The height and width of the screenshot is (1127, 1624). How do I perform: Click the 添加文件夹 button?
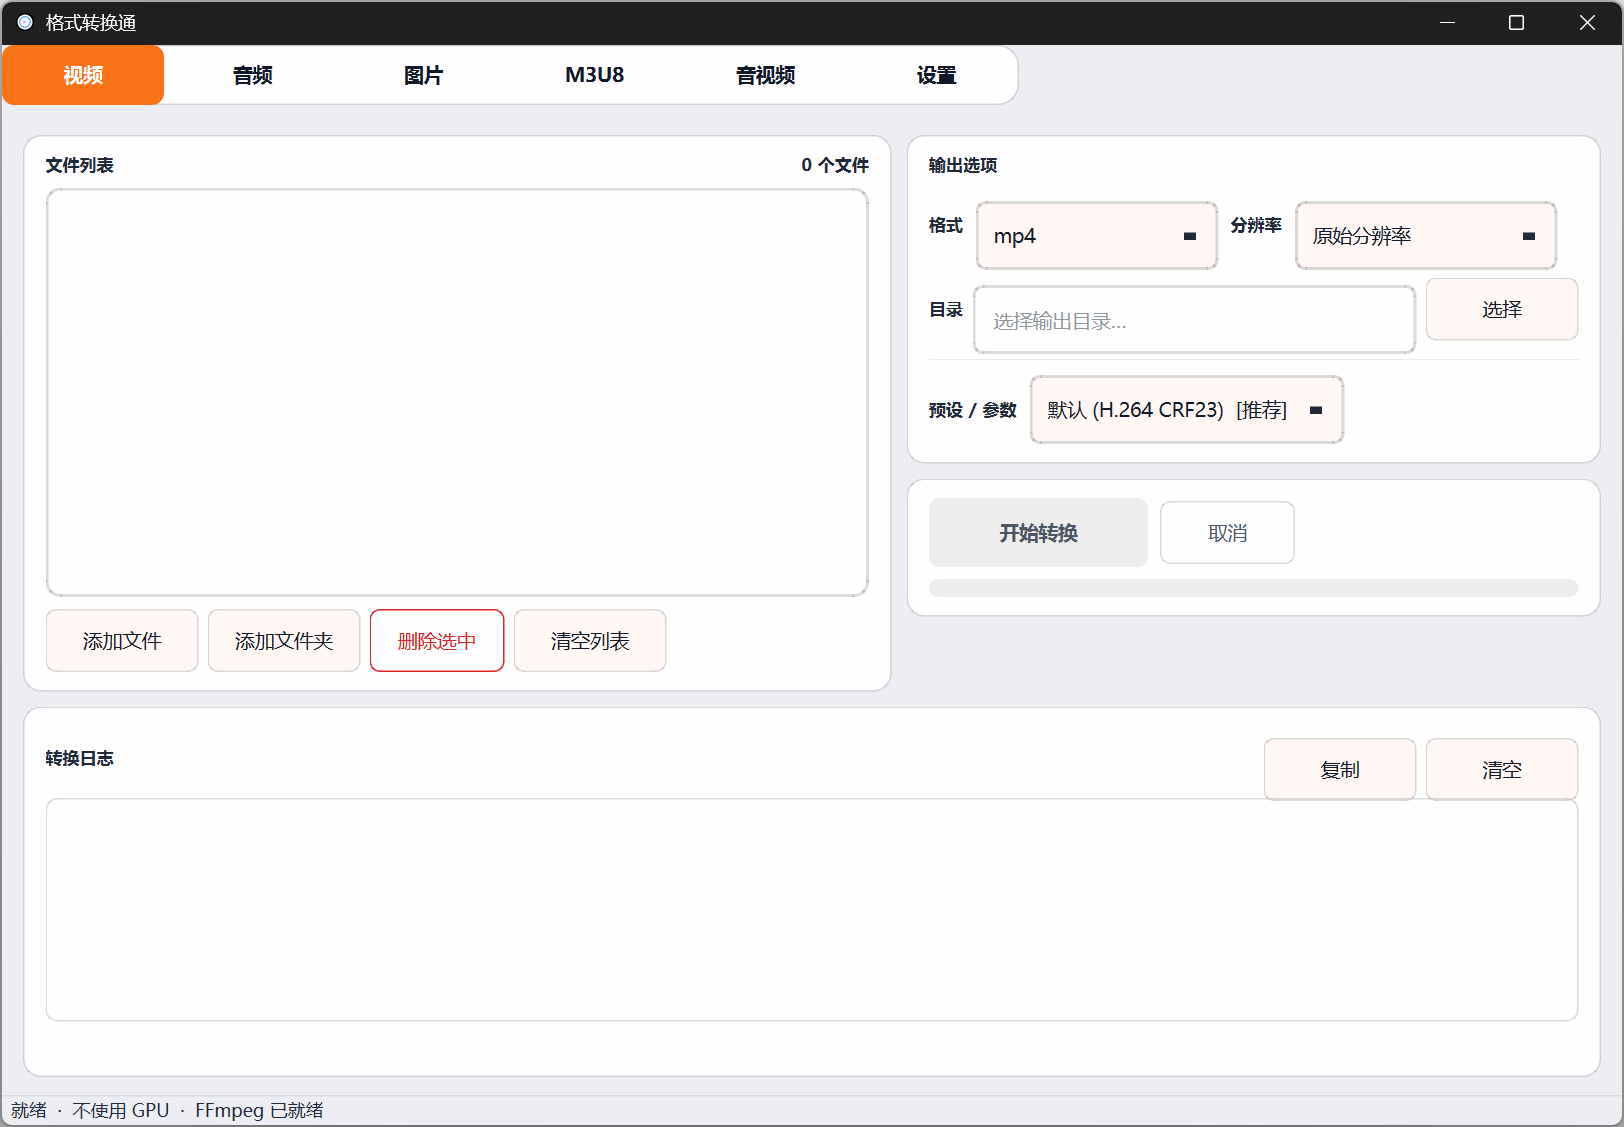[x=284, y=641]
